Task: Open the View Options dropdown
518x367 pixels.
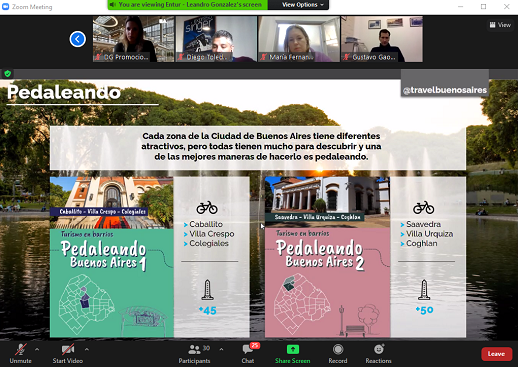Action: point(303,5)
